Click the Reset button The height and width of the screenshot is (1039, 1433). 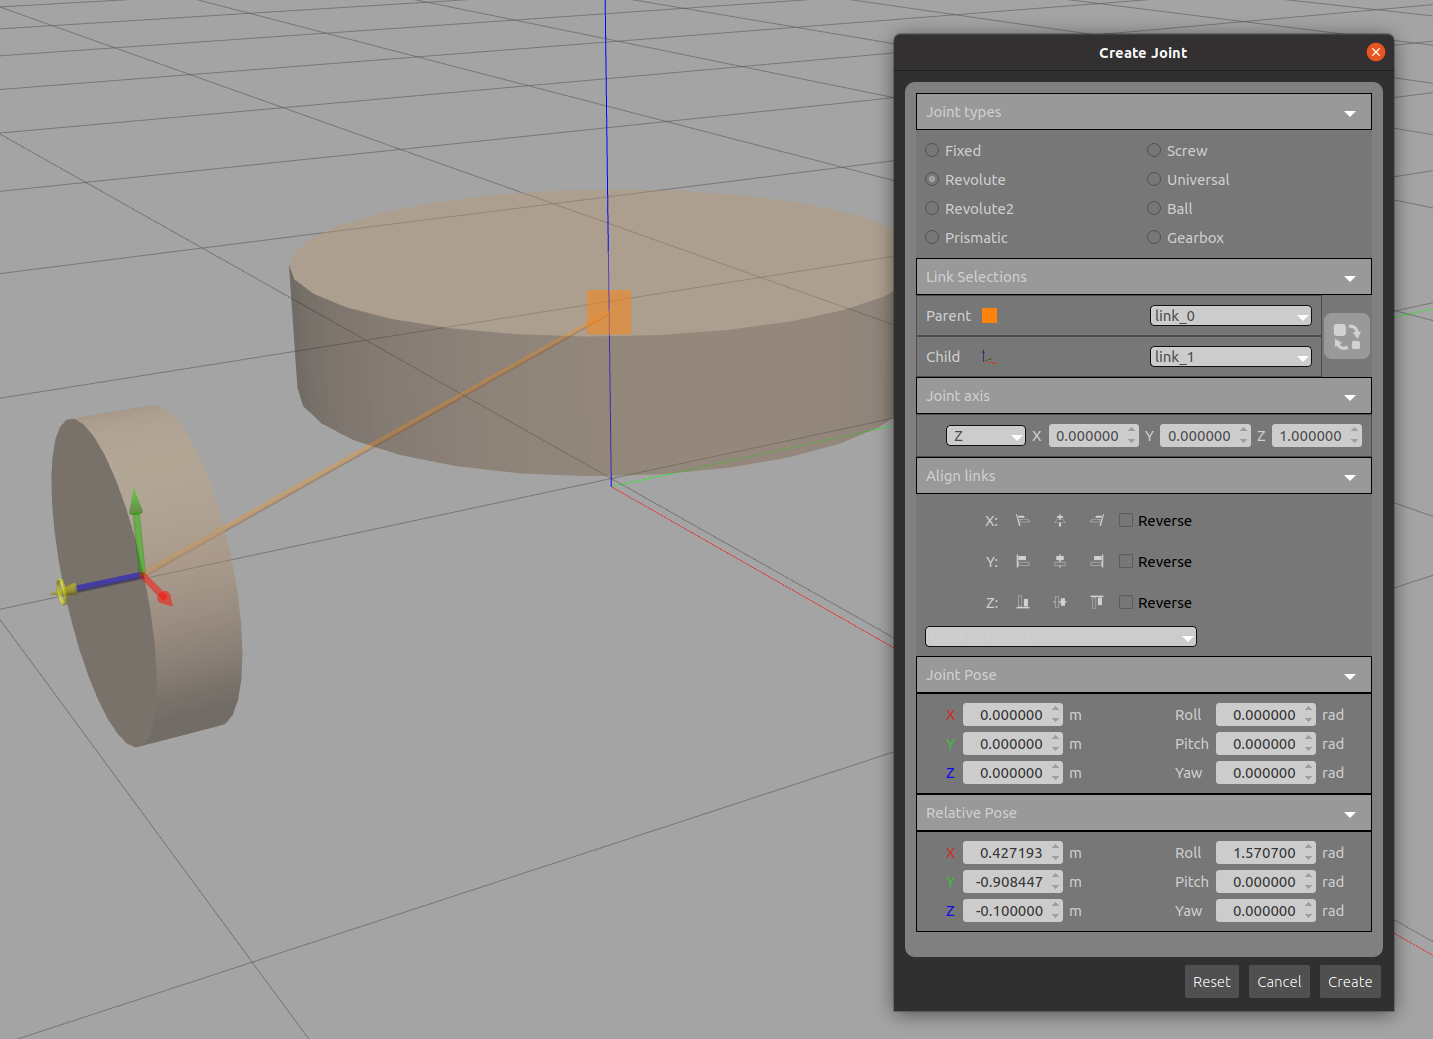click(1211, 982)
